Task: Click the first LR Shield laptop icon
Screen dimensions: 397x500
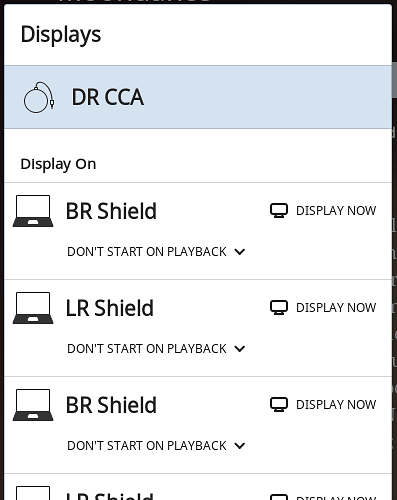Action: tap(33, 308)
